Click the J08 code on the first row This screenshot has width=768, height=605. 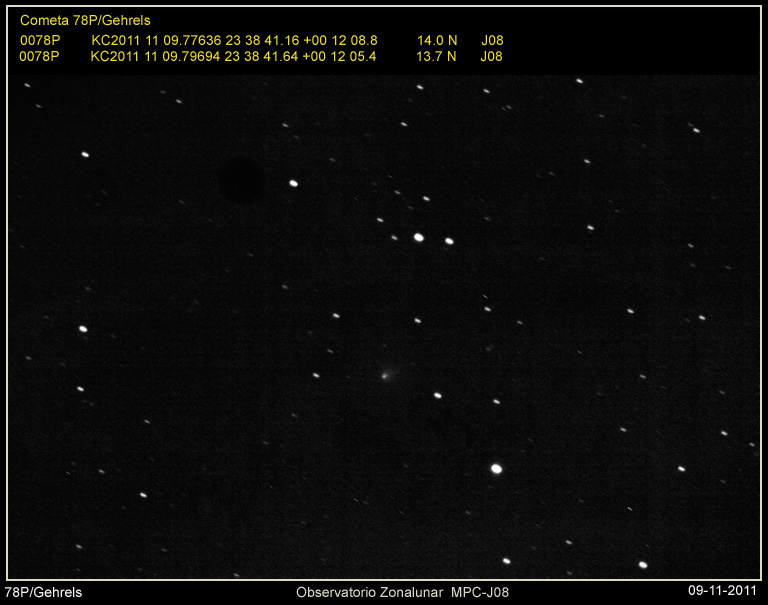[492, 40]
